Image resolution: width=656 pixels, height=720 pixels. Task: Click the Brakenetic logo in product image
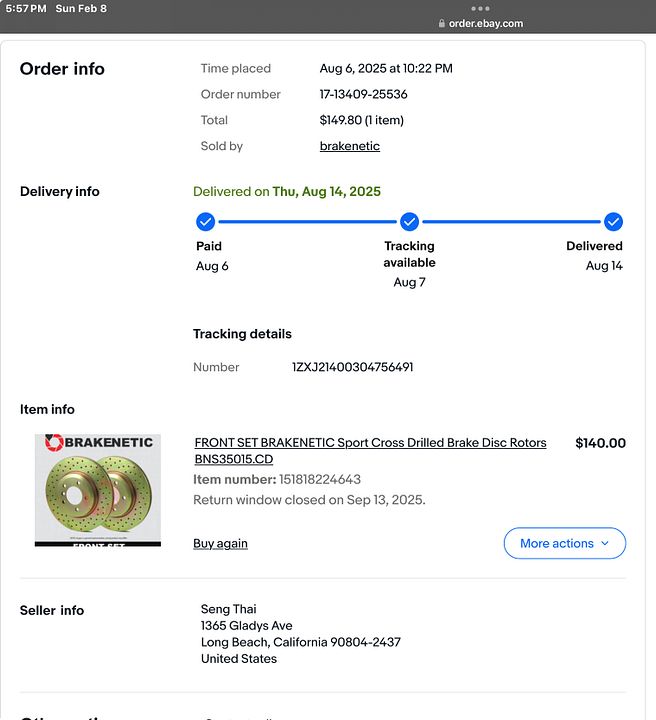coord(99,443)
